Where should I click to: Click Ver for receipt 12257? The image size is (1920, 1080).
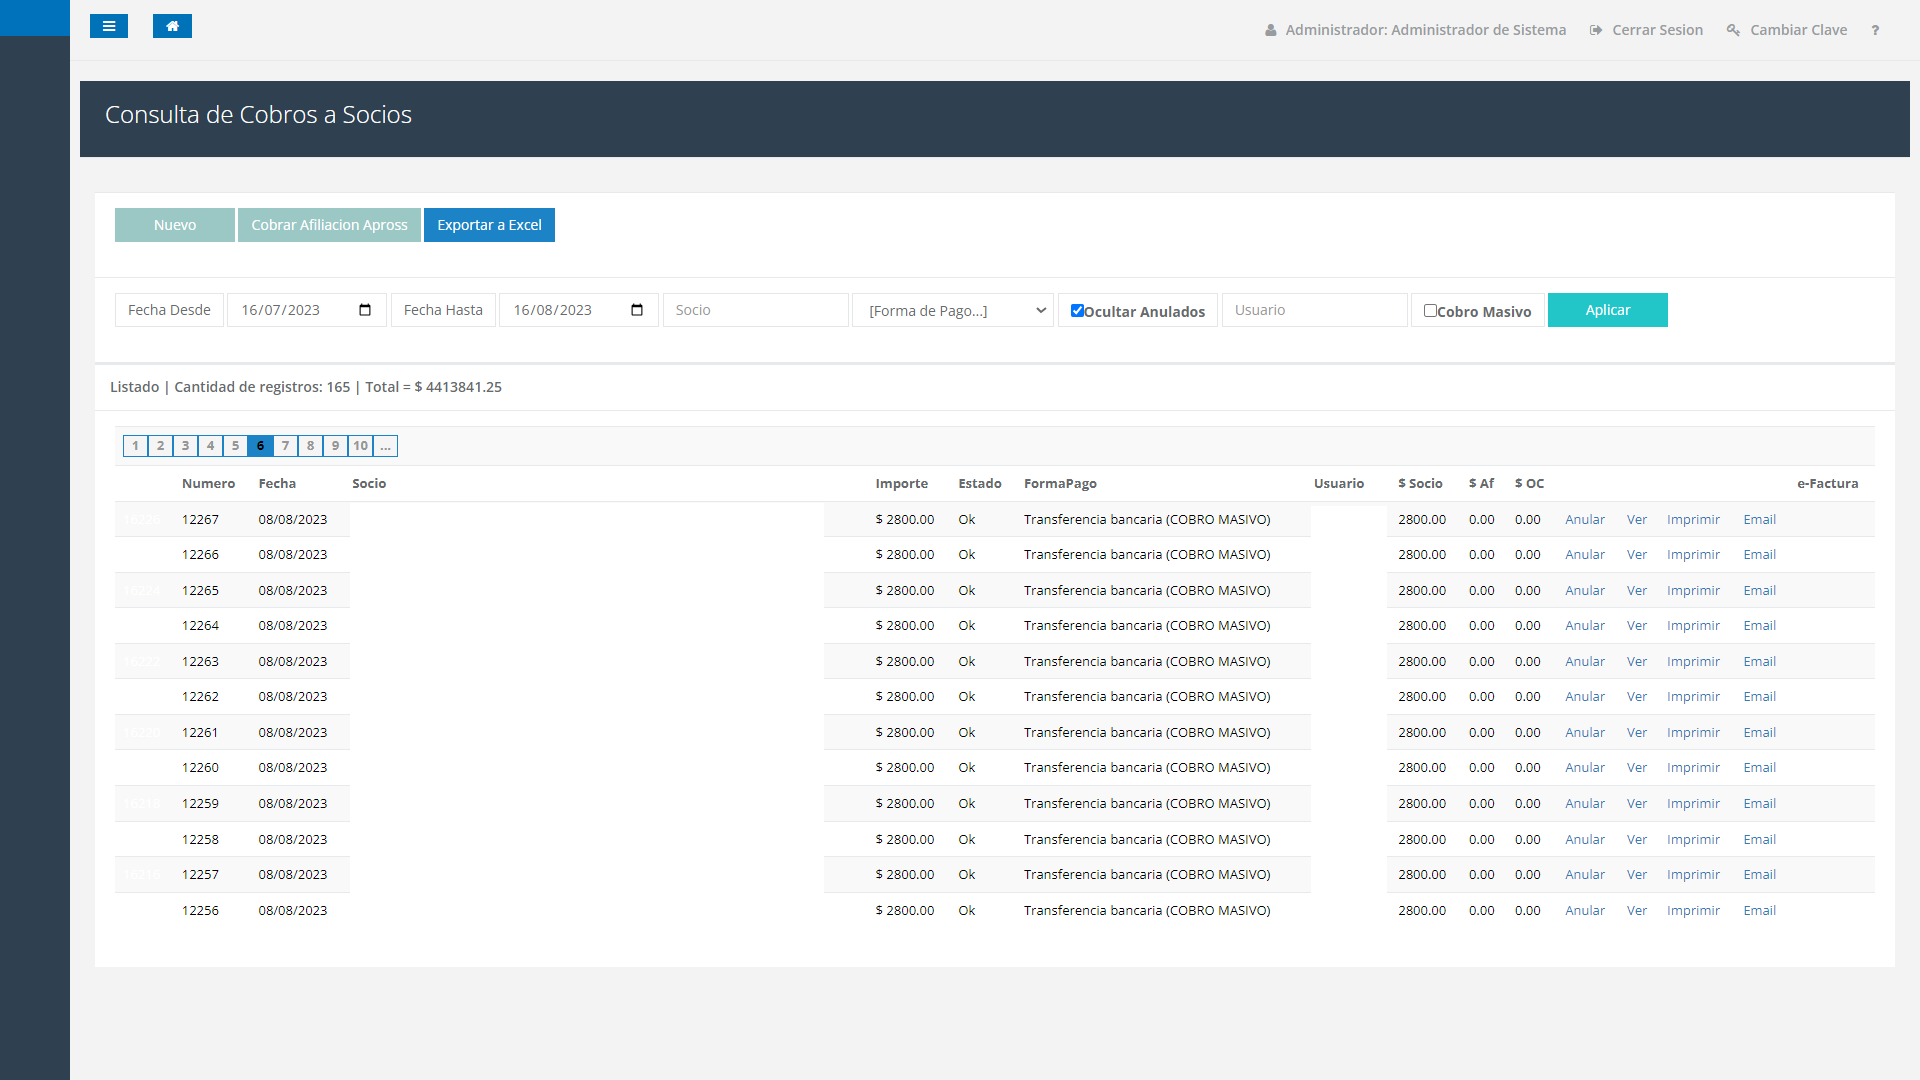1636,874
